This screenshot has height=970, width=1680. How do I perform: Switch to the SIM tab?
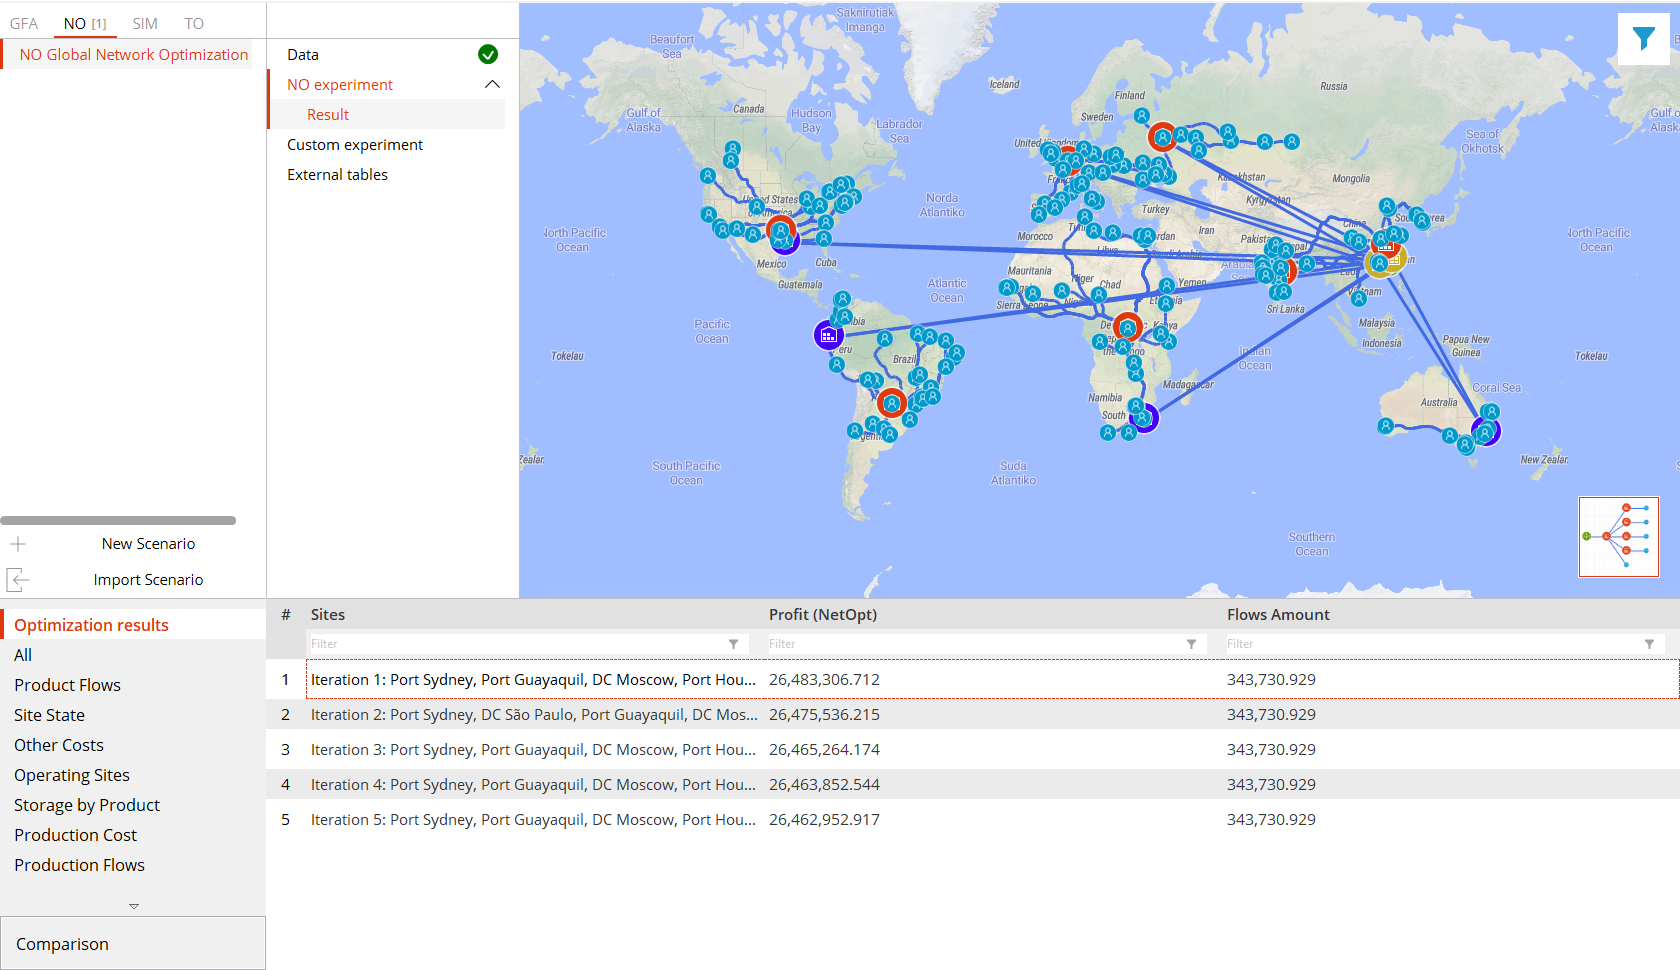tap(145, 24)
